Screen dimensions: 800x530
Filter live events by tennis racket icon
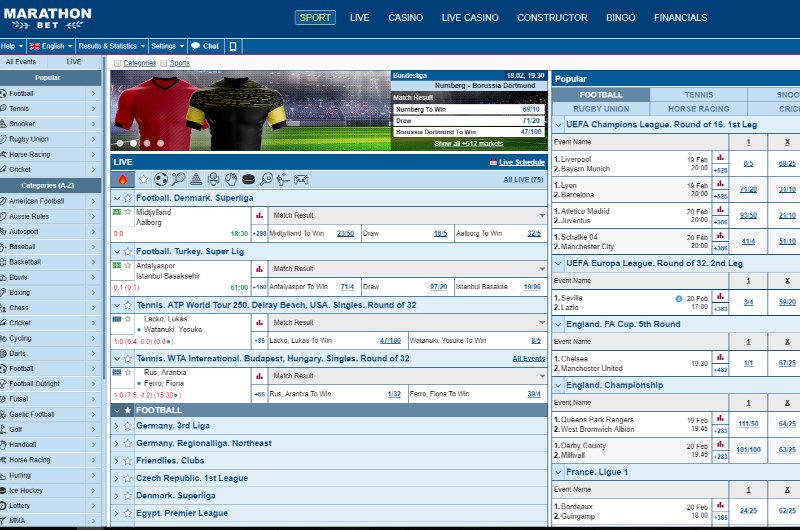(178, 179)
